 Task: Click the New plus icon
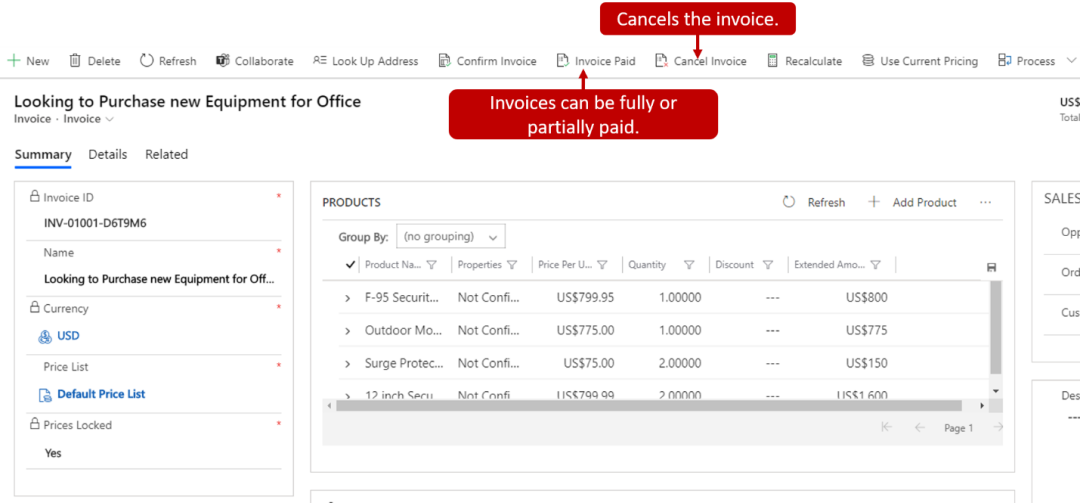coord(14,61)
